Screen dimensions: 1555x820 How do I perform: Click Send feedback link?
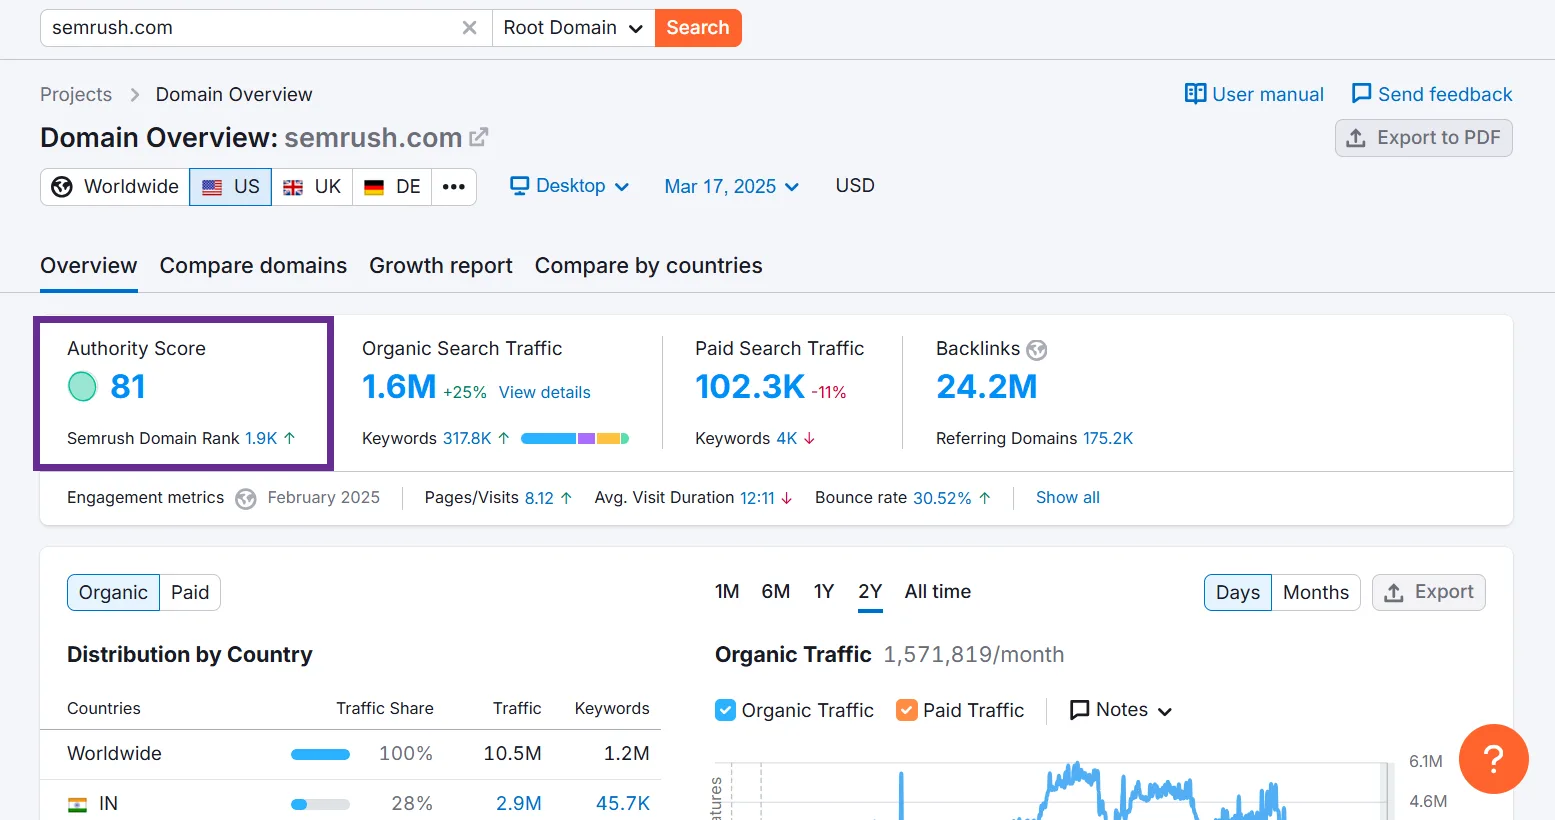click(1432, 94)
